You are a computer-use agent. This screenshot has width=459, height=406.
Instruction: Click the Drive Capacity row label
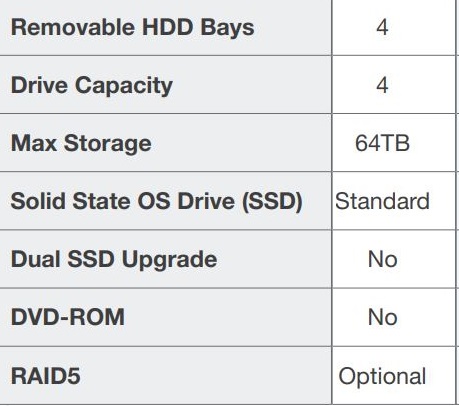coord(92,86)
